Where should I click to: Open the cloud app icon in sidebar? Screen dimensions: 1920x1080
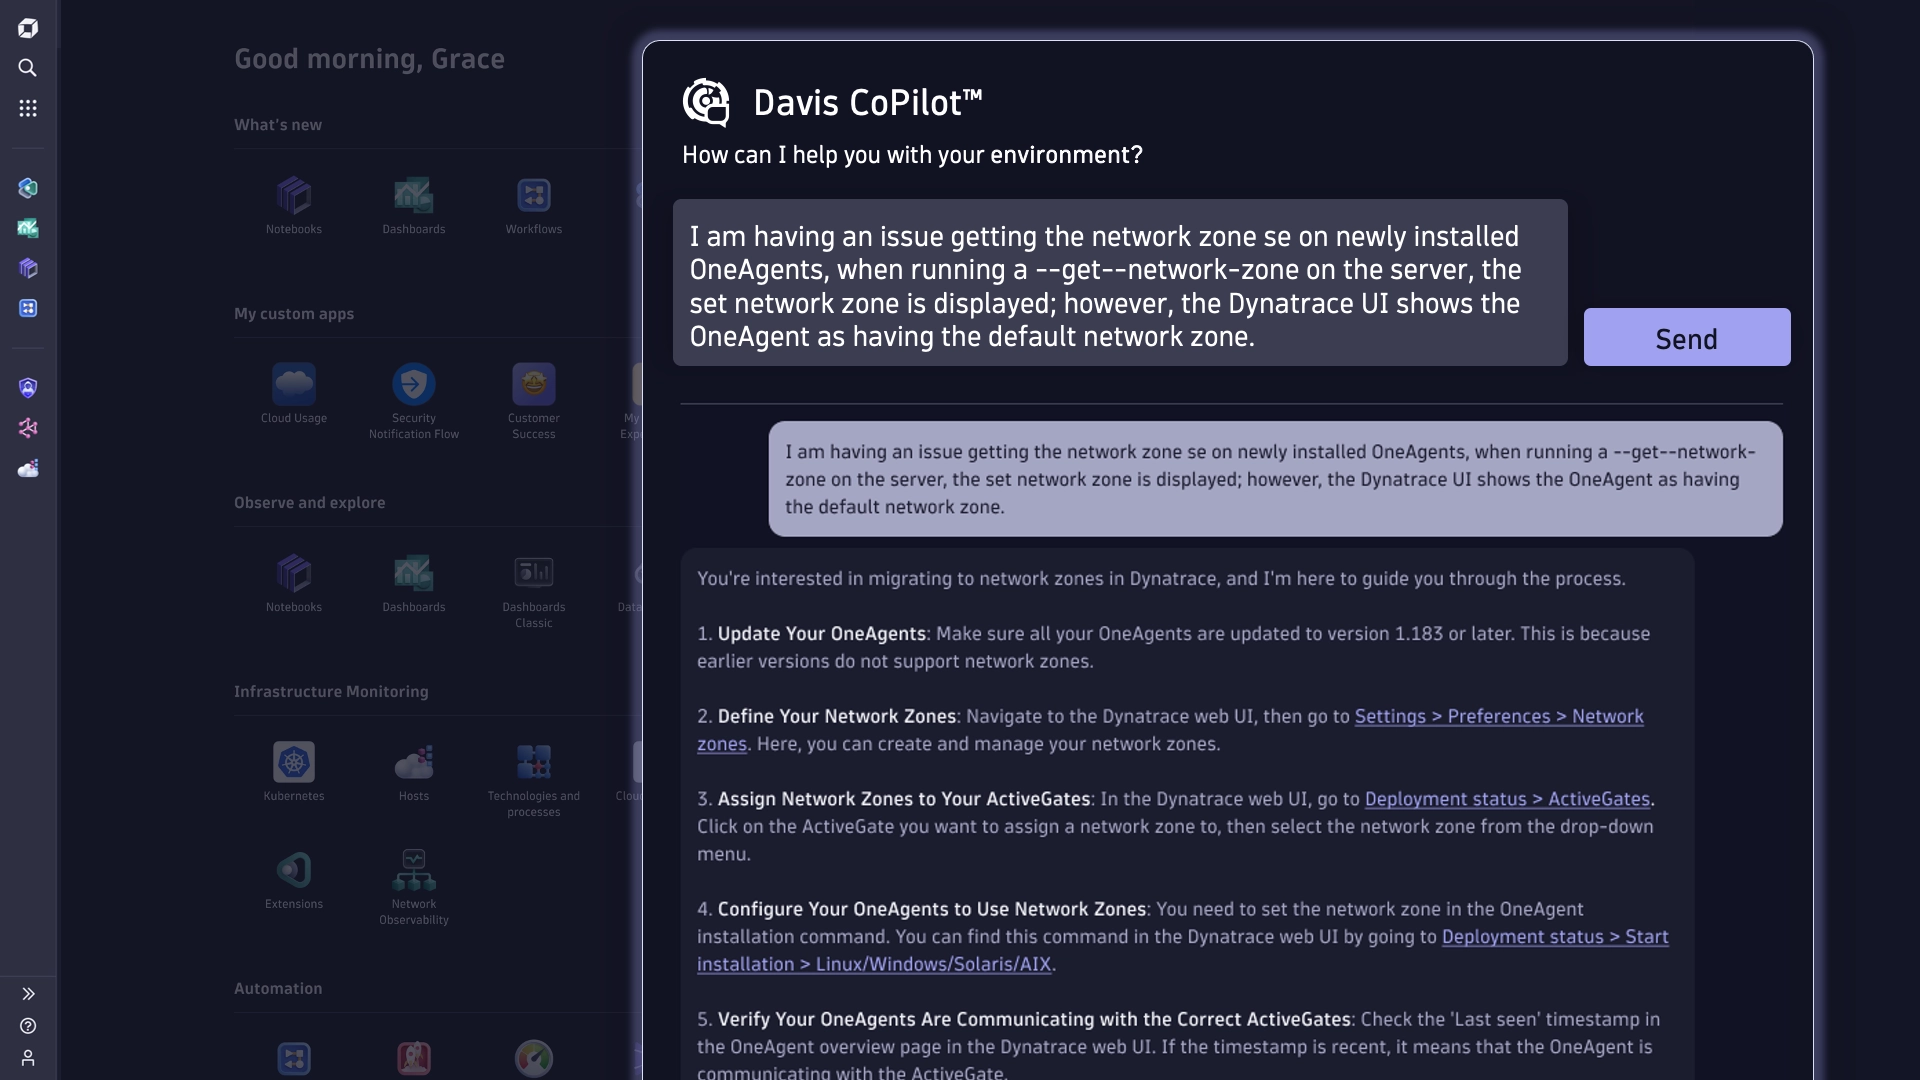click(x=28, y=468)
